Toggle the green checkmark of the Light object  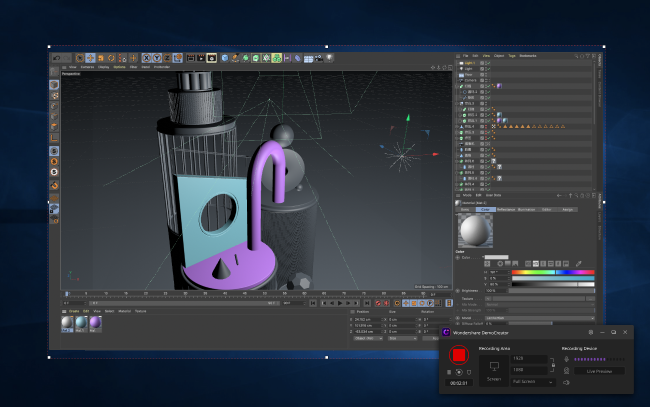488,69
